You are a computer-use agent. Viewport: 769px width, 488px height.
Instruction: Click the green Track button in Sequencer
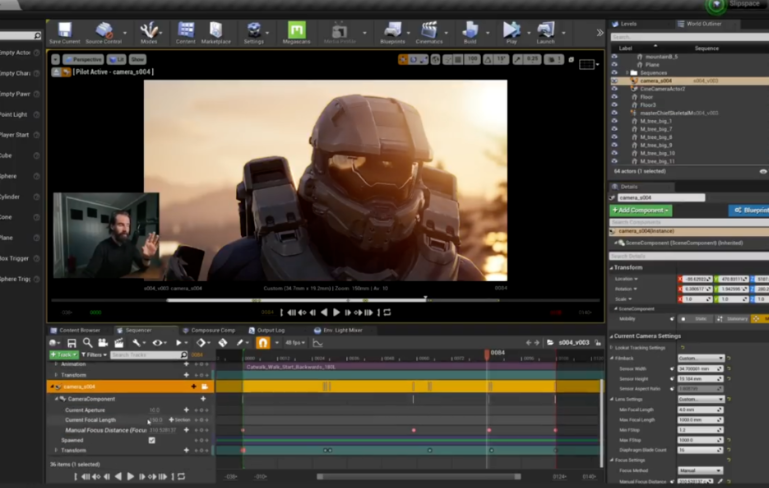click(64, 355)
